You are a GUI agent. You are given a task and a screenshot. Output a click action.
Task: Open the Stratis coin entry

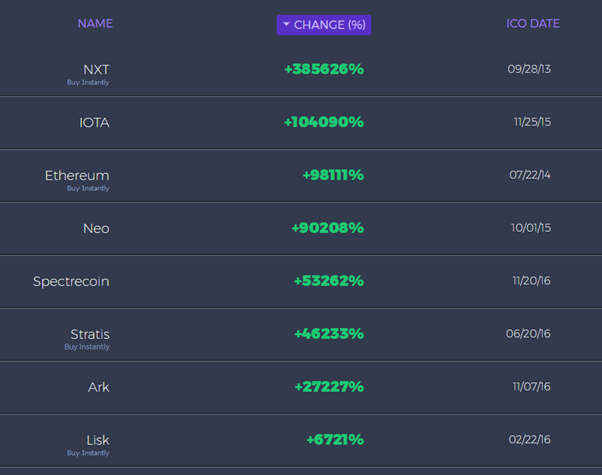point(90,334)
